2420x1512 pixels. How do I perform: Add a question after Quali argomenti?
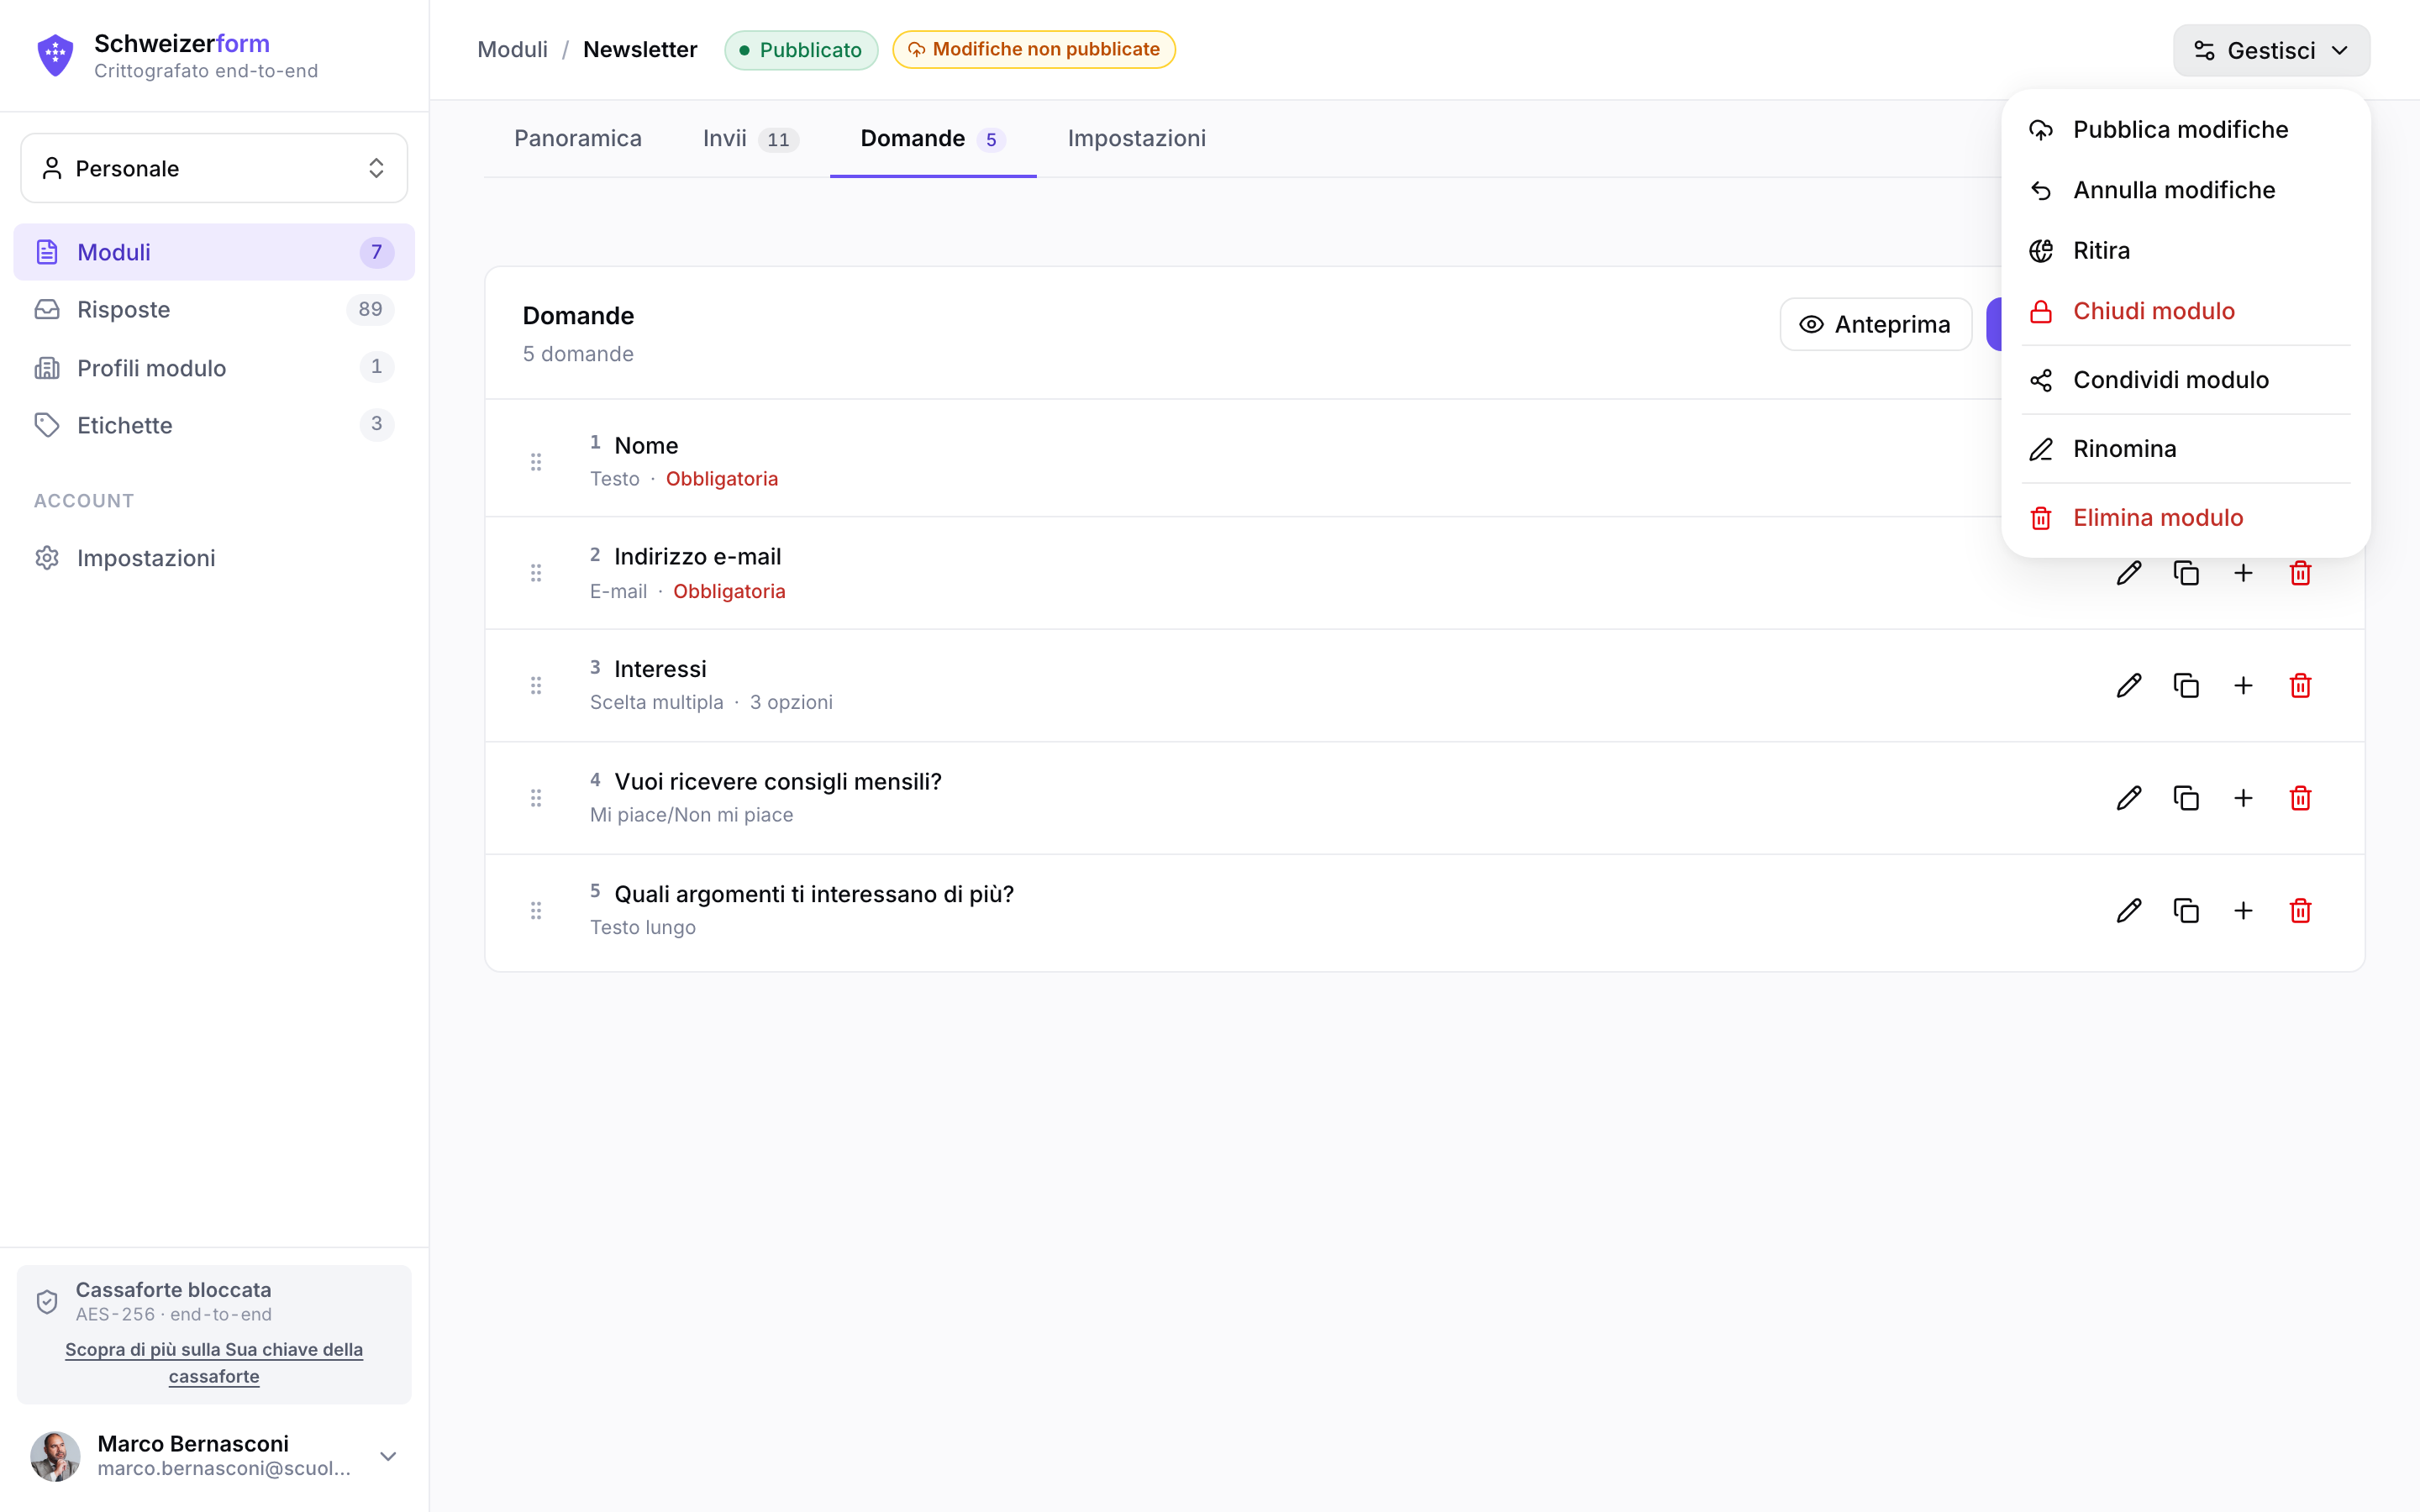(x=2243, y=910)
